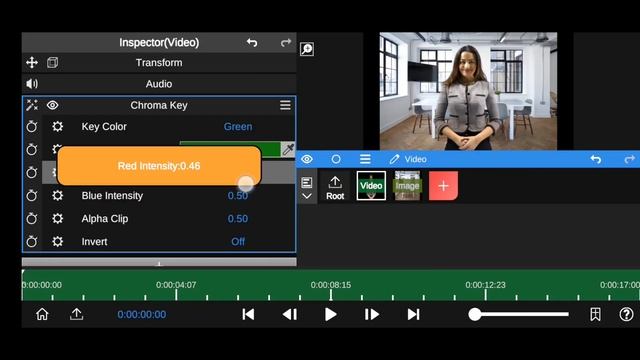Open the layer hamburger menu in blue bar
This screenshot has height=360, width=640.
(x=365, y=159)
